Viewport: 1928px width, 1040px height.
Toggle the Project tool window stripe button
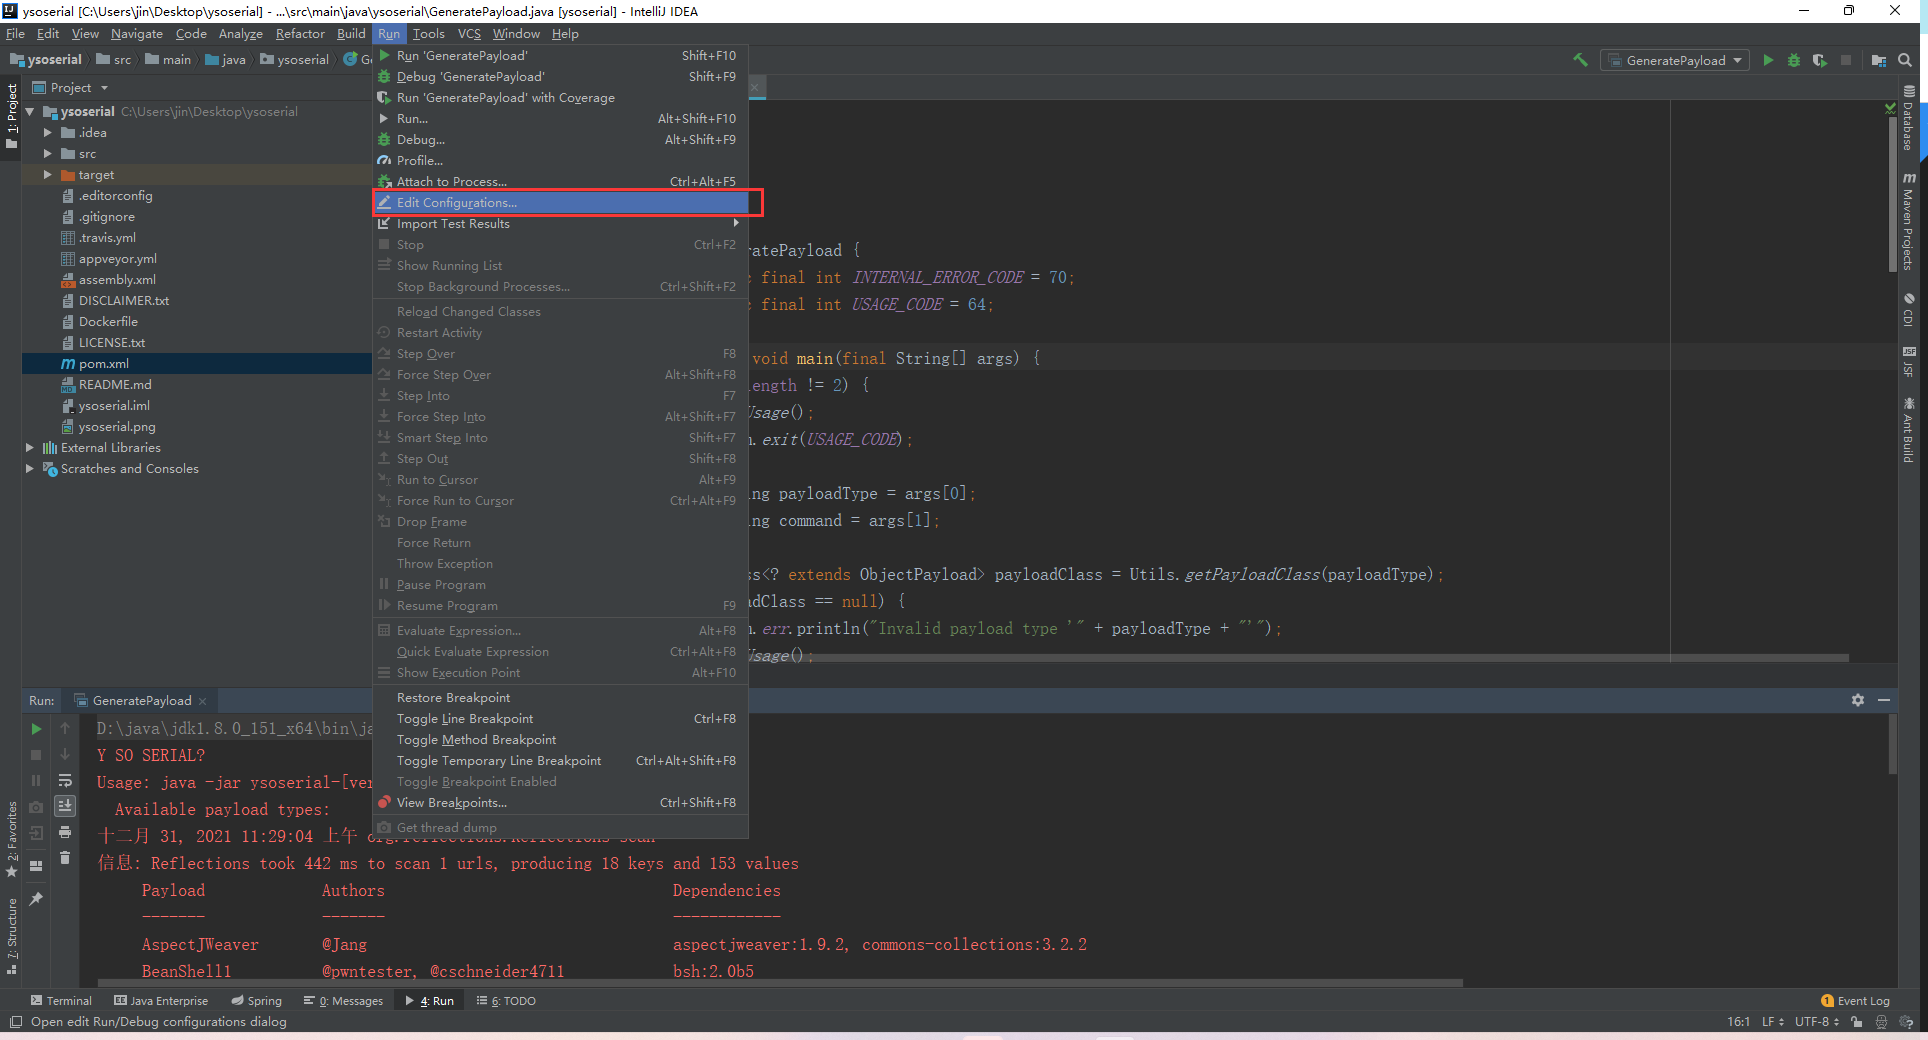click(x=12, y=117)
